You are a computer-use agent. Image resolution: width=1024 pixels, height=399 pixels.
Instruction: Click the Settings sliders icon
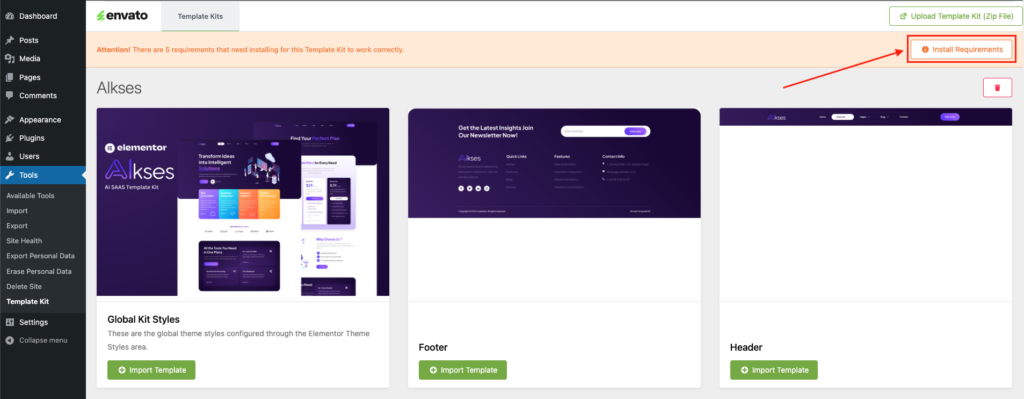pos(10,323)
